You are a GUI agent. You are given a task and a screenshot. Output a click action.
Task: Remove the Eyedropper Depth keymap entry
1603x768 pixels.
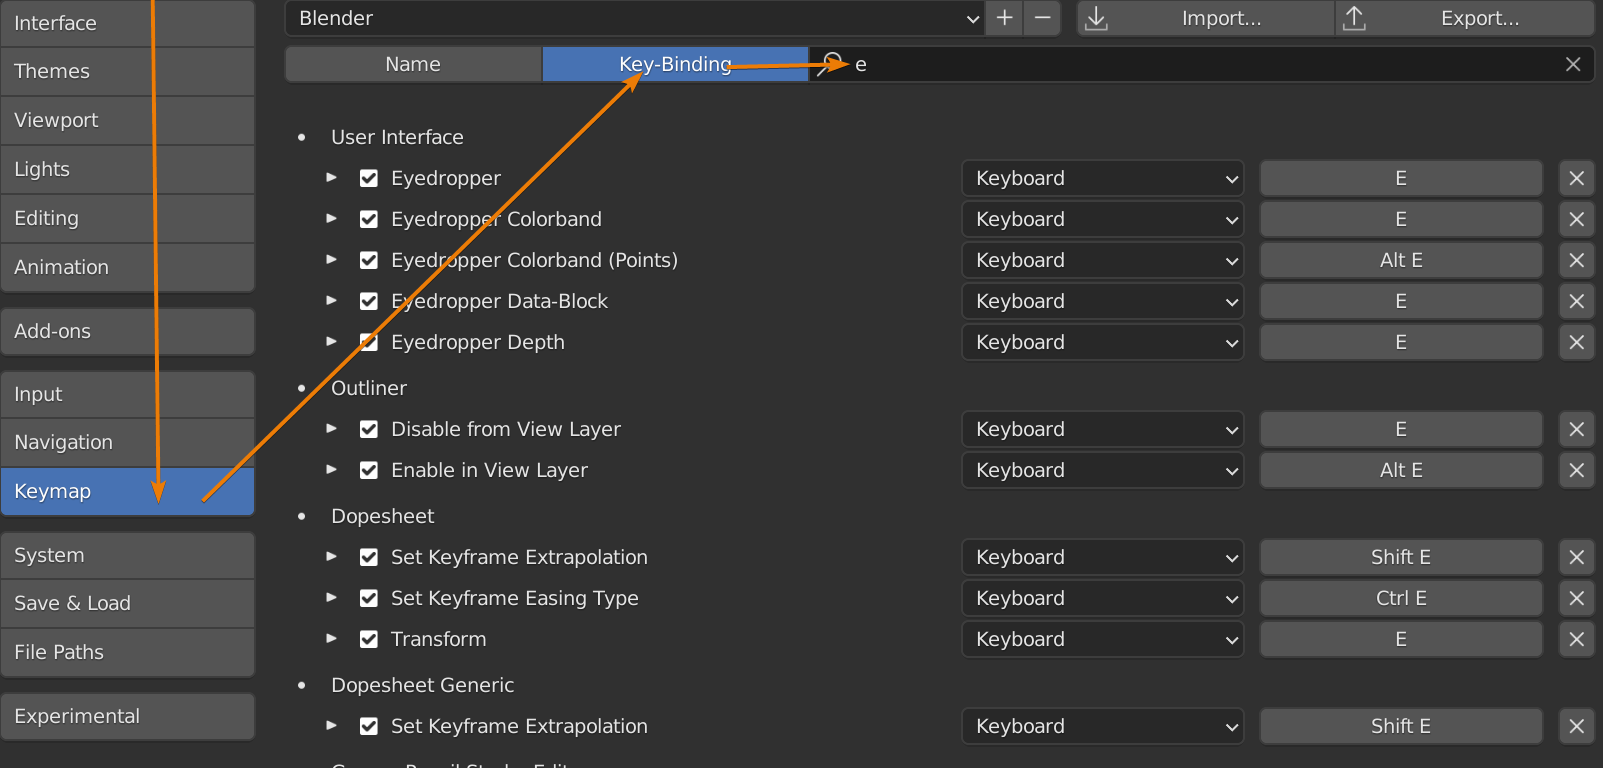pyautogui.click(x=1576, y=342)
